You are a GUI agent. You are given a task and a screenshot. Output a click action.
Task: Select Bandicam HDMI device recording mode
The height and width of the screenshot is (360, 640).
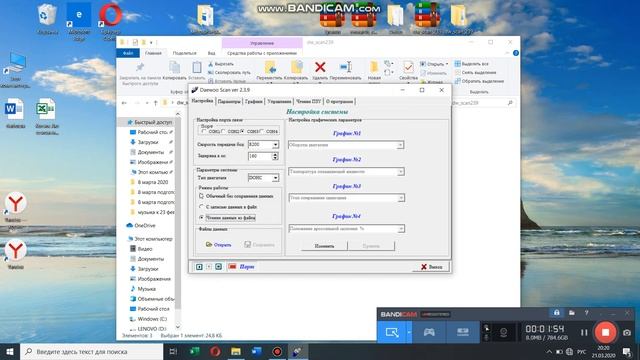462,332
